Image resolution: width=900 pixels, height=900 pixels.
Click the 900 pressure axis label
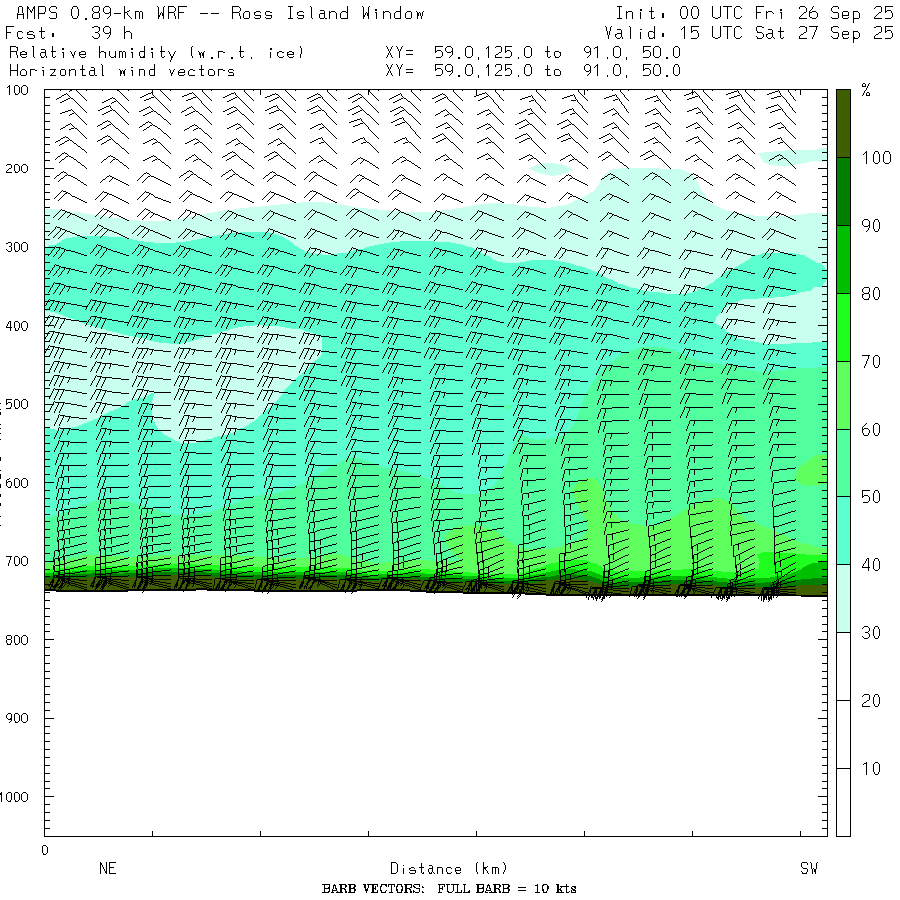(17, 718)
